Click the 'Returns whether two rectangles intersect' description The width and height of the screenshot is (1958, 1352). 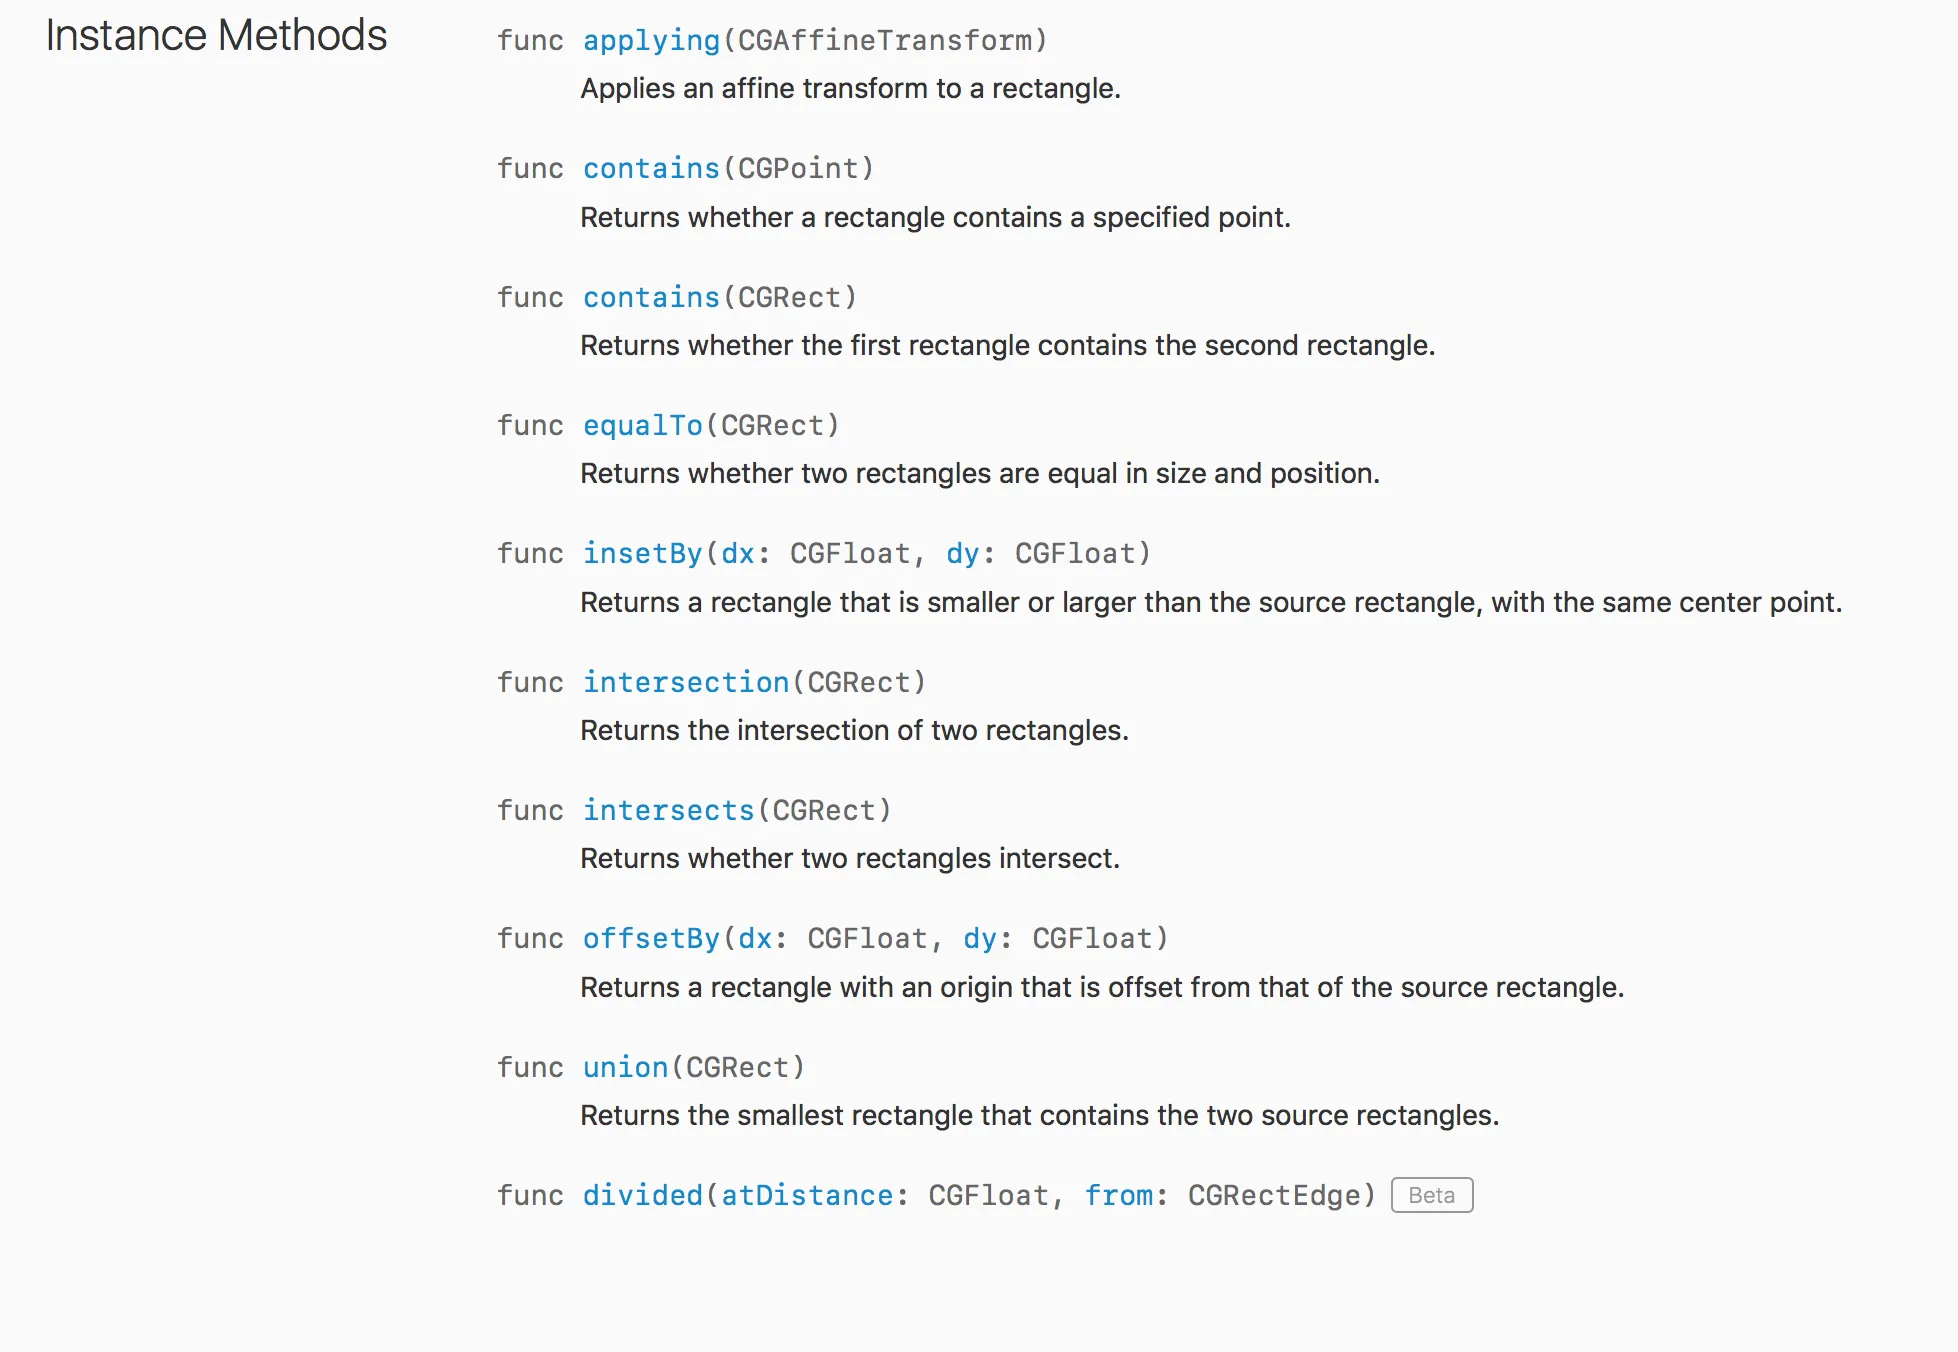click(x=849, y=858)
